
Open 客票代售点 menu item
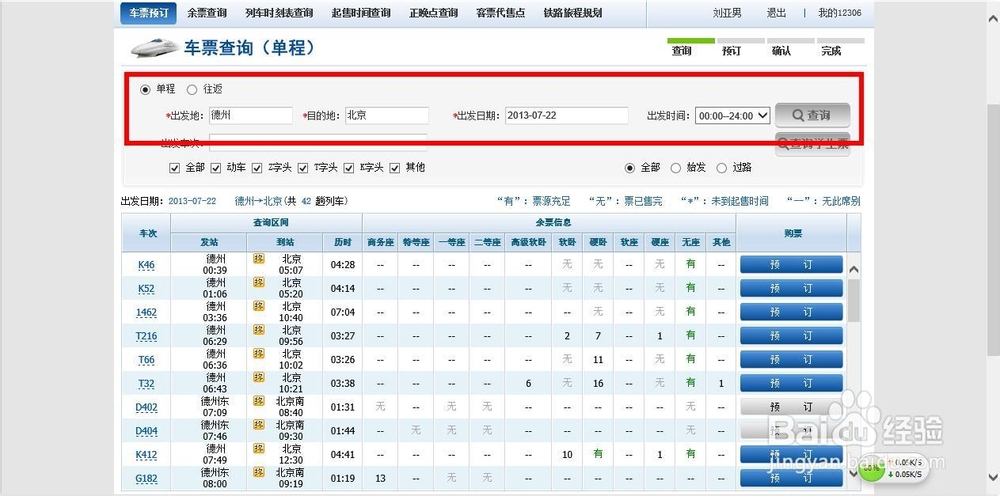coord(501,13)
